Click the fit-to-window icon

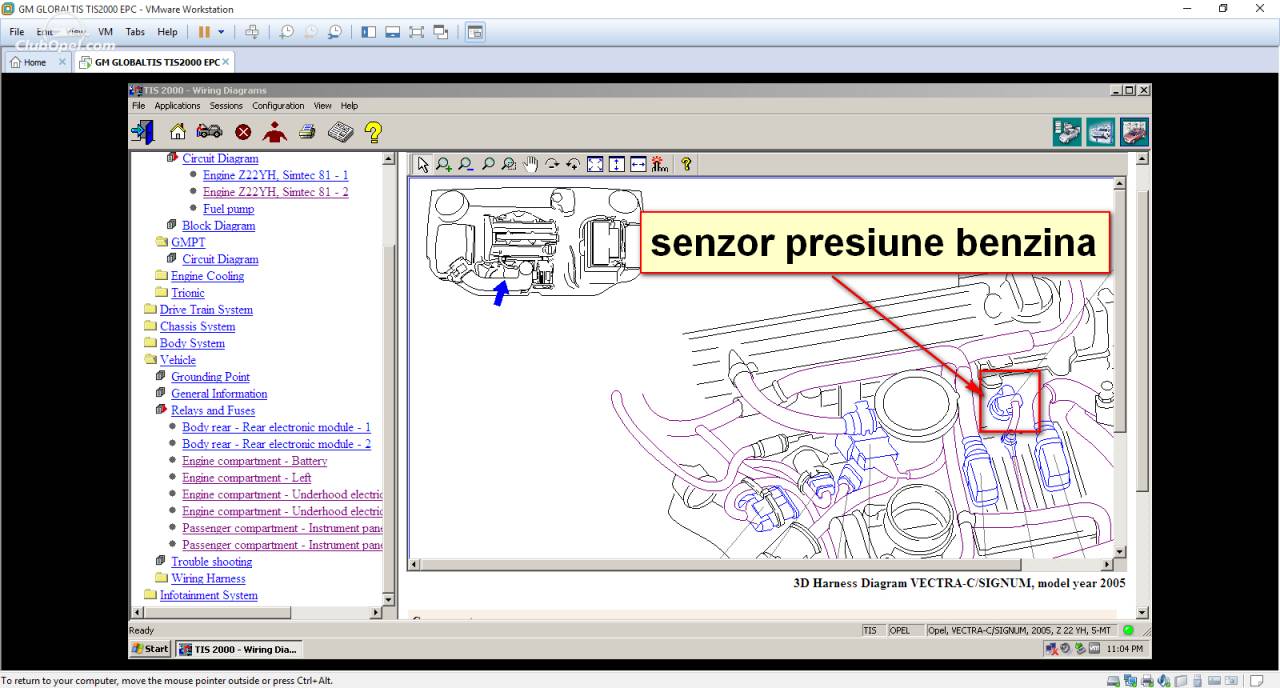tap(595, 164)
